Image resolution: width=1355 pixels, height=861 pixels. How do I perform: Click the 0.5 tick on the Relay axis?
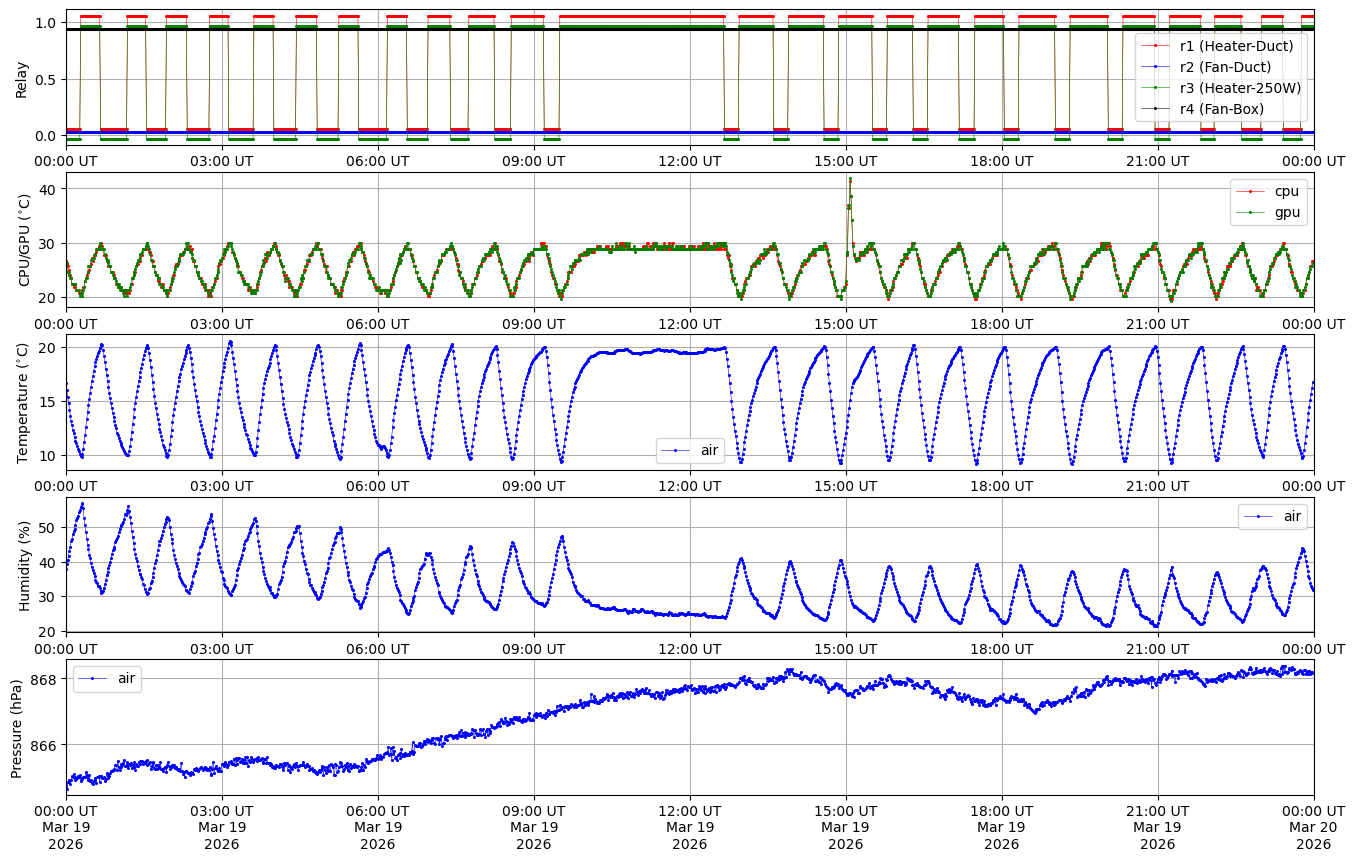pos(46,79)
